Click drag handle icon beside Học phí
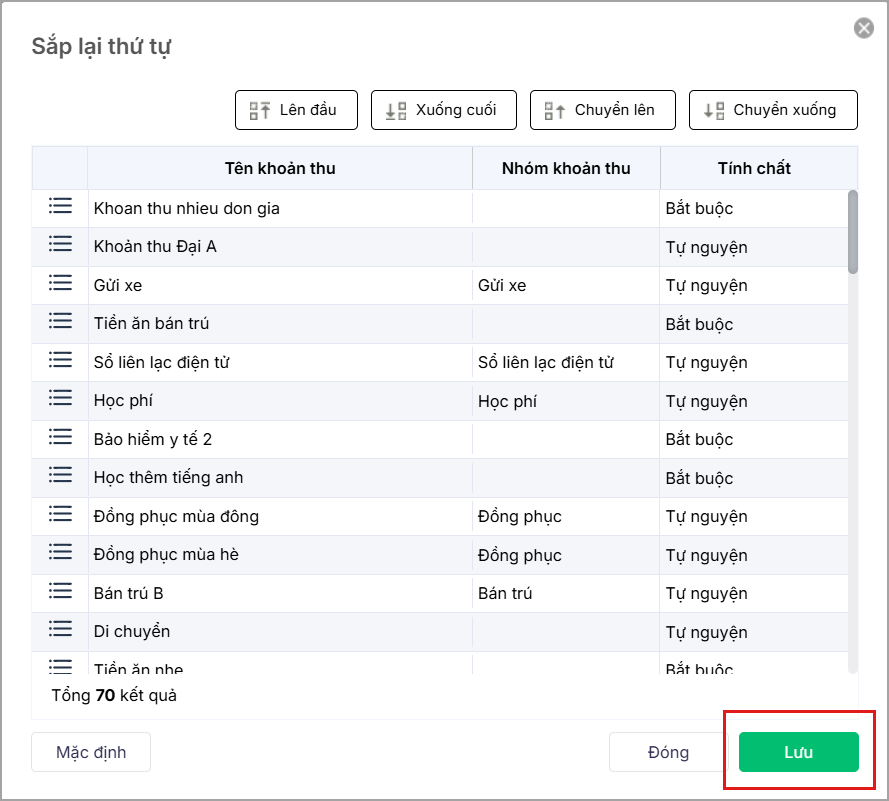Screen dimensions: 889x801 pyautogui.click(x=60, y=398)
